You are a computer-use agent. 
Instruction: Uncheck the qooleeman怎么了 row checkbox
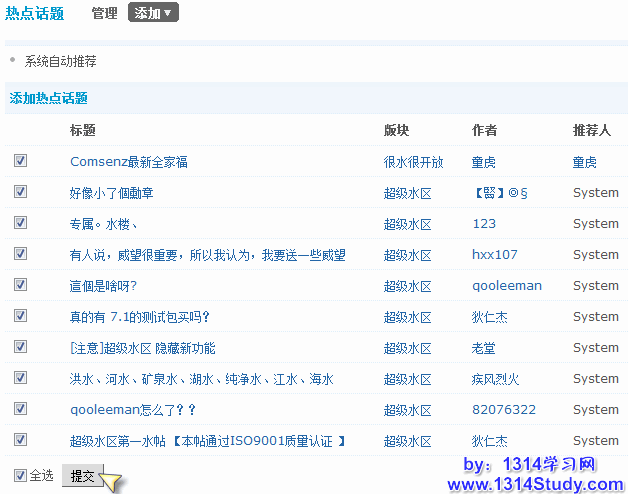click(21, 409)
